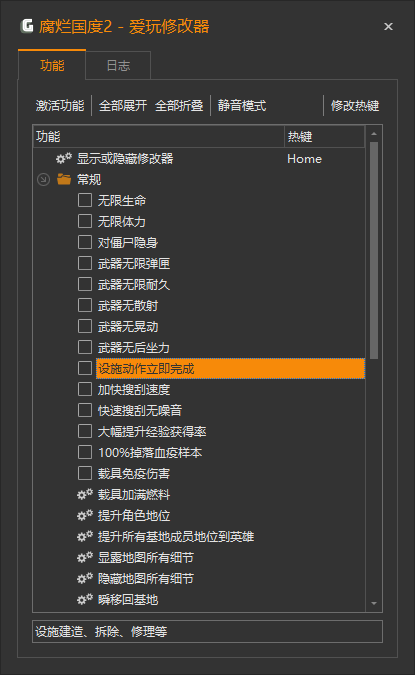Click the 全部折叠 button
The width and height of the screenshot is (415, 675).
179,105
